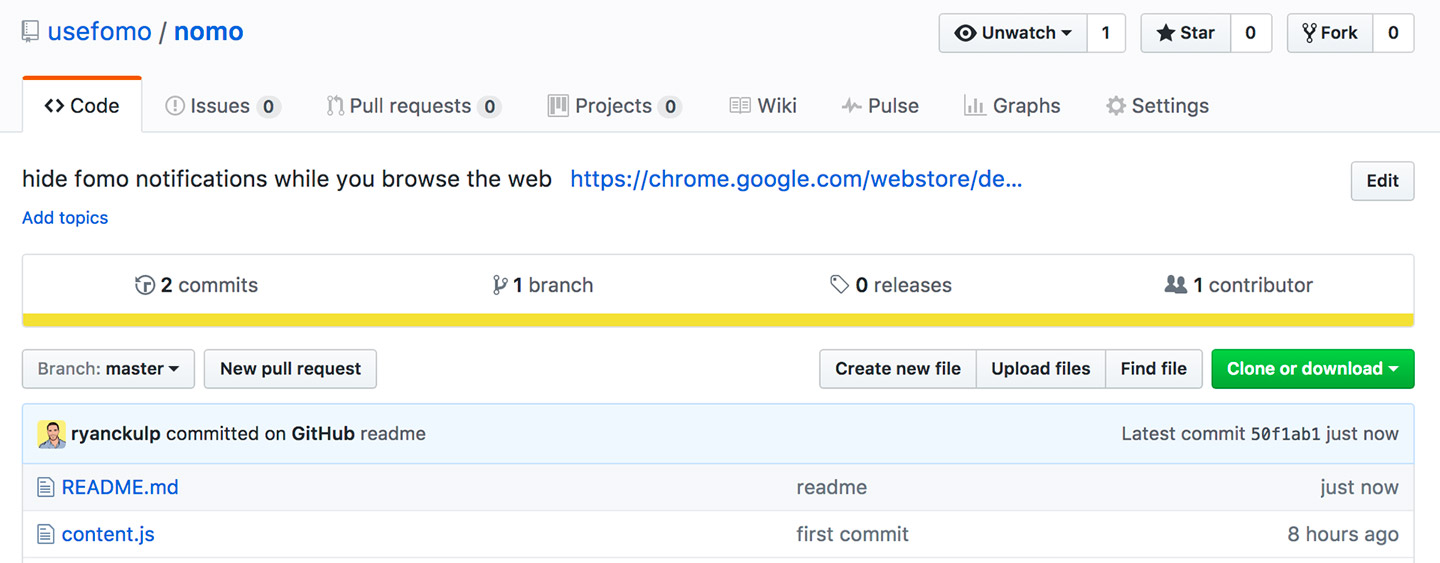Screen dimensions: 1440x563
Task: Open Clone or download dropdown
Action: pyautogui.click(x=1313, y=369)
